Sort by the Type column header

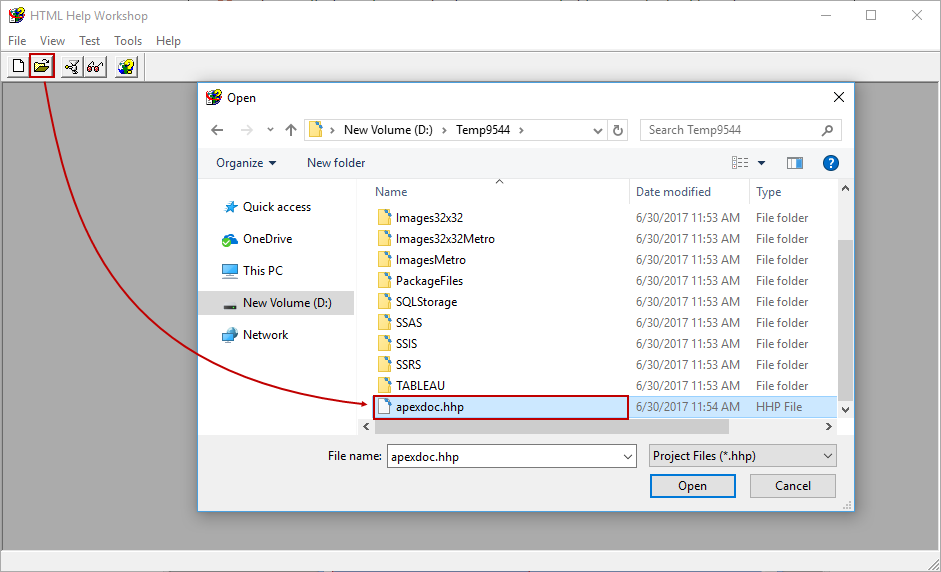point(769,192)
